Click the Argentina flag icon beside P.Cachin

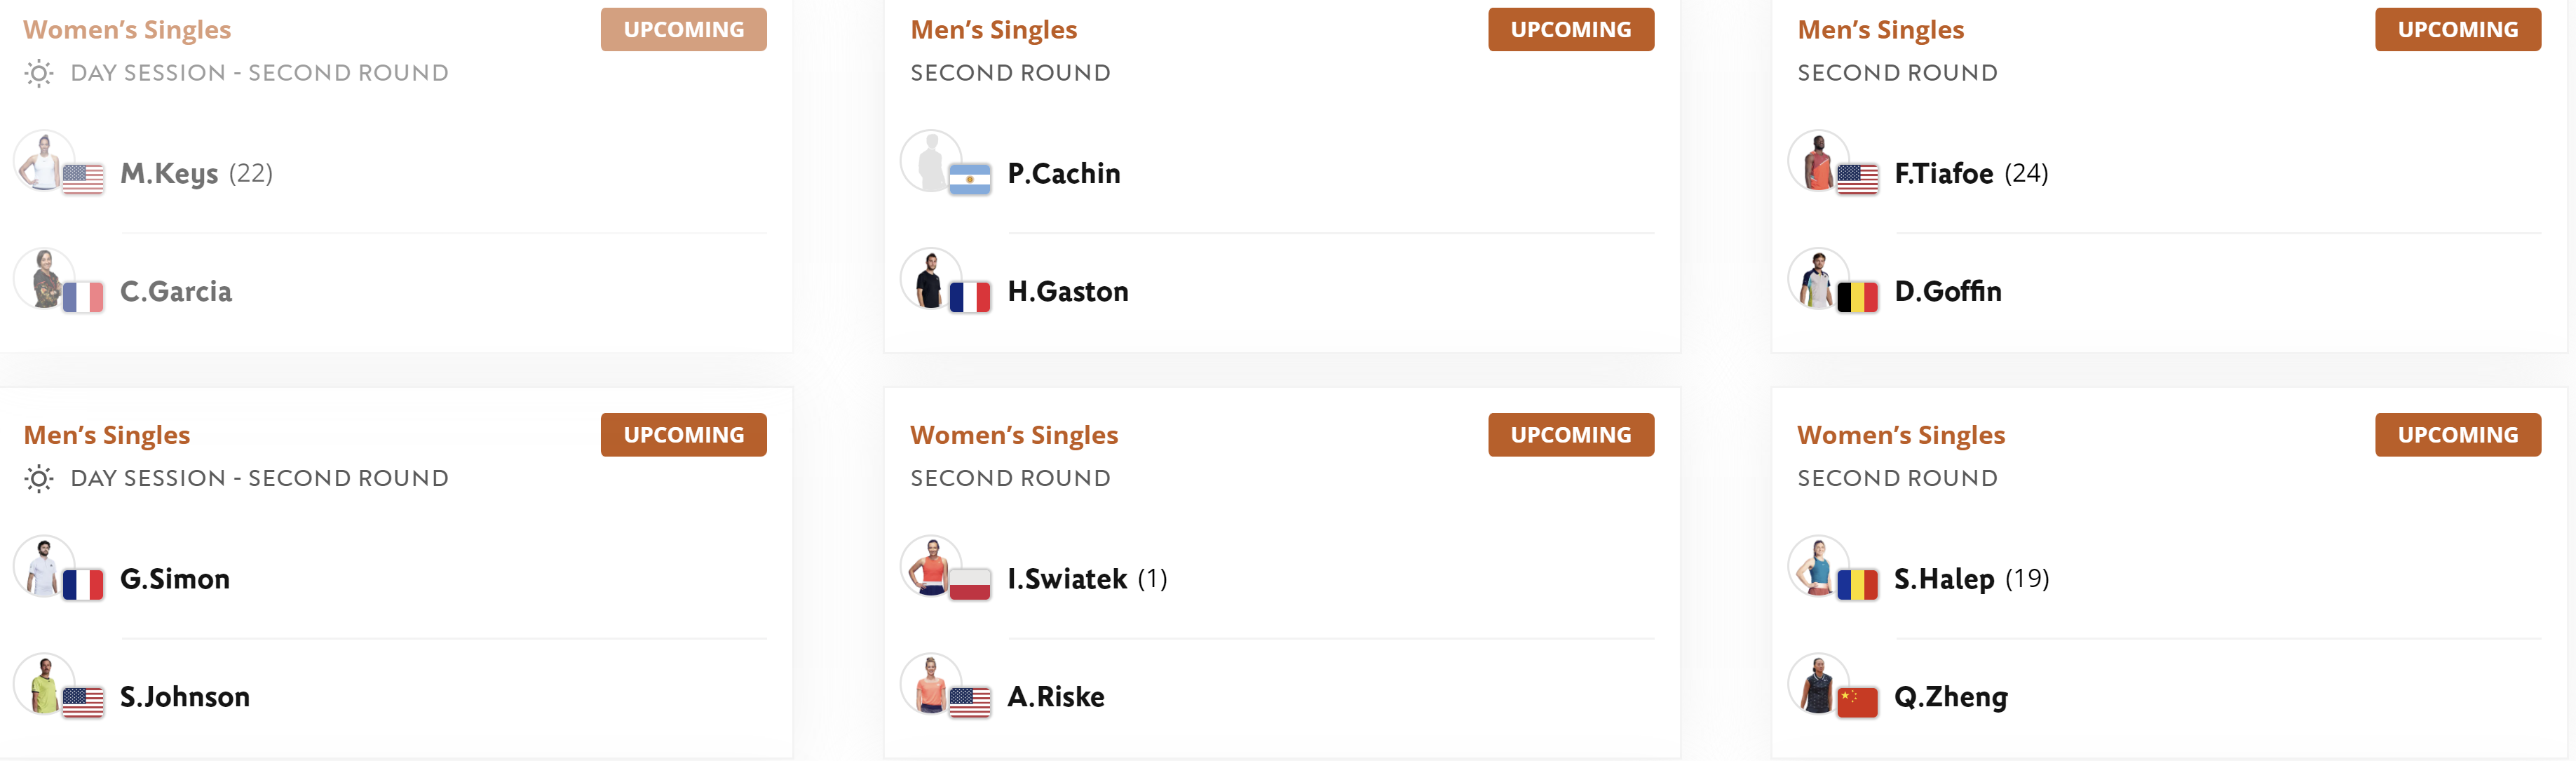970,179
